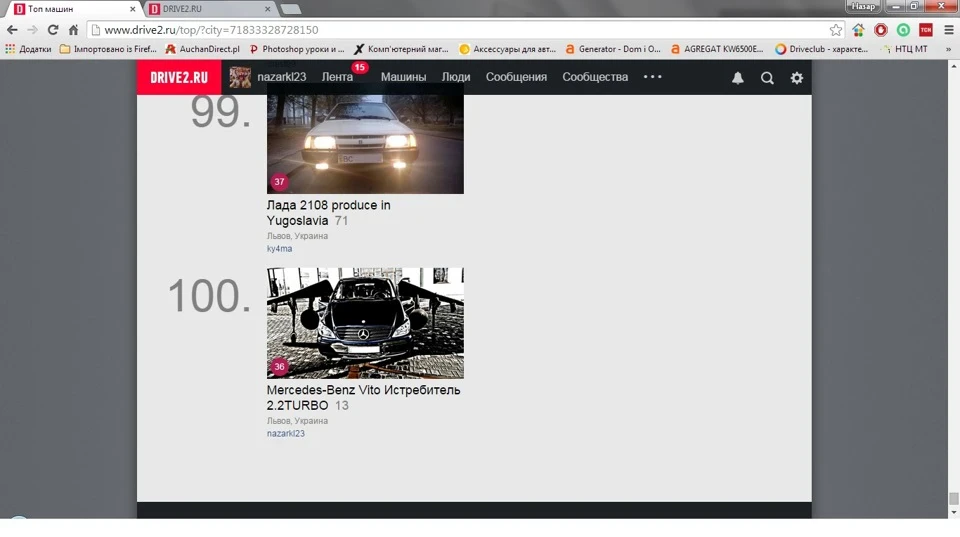
Task: Open the Лада 2108 car photo
Action: pos(365,144)
